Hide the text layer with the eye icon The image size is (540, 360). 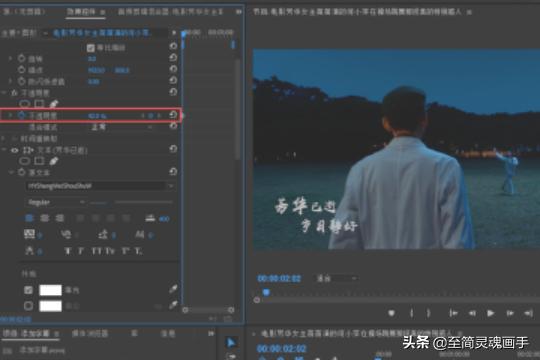[x=15, y=150]
